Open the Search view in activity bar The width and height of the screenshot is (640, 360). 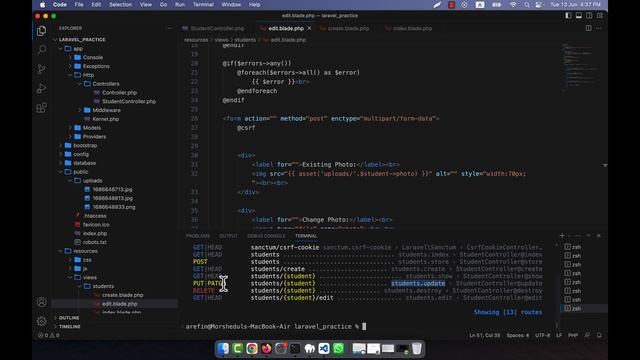[41, 50]
